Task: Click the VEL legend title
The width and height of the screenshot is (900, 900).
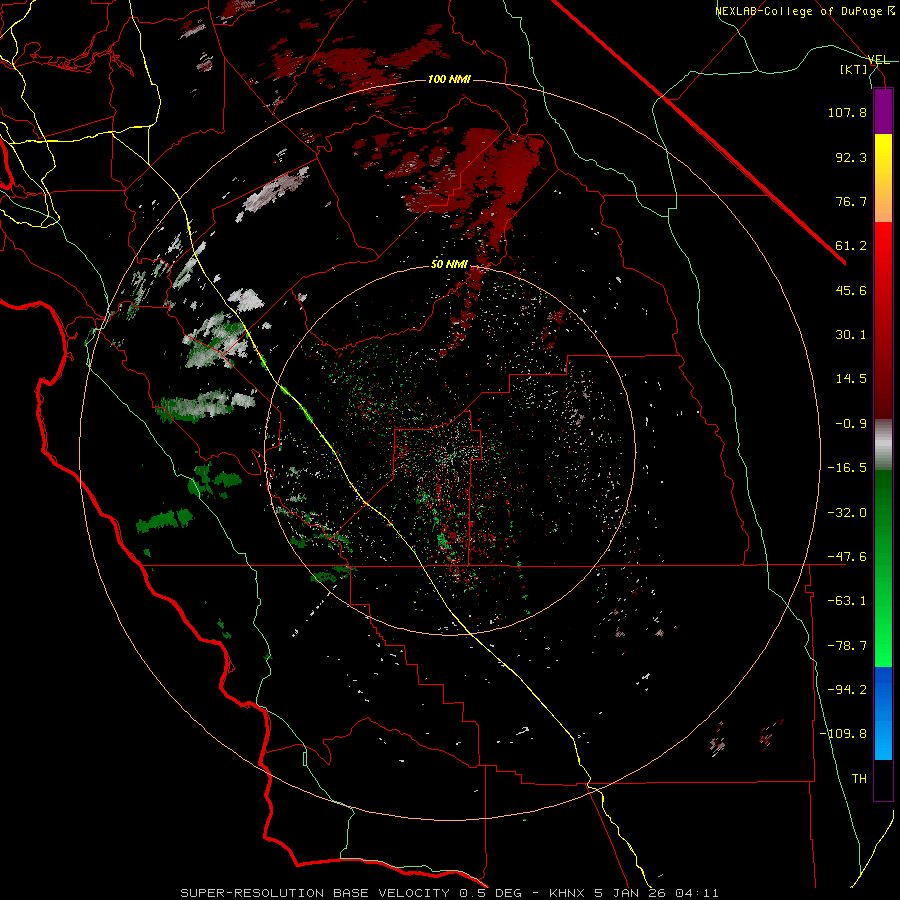Action: [878, 60]
